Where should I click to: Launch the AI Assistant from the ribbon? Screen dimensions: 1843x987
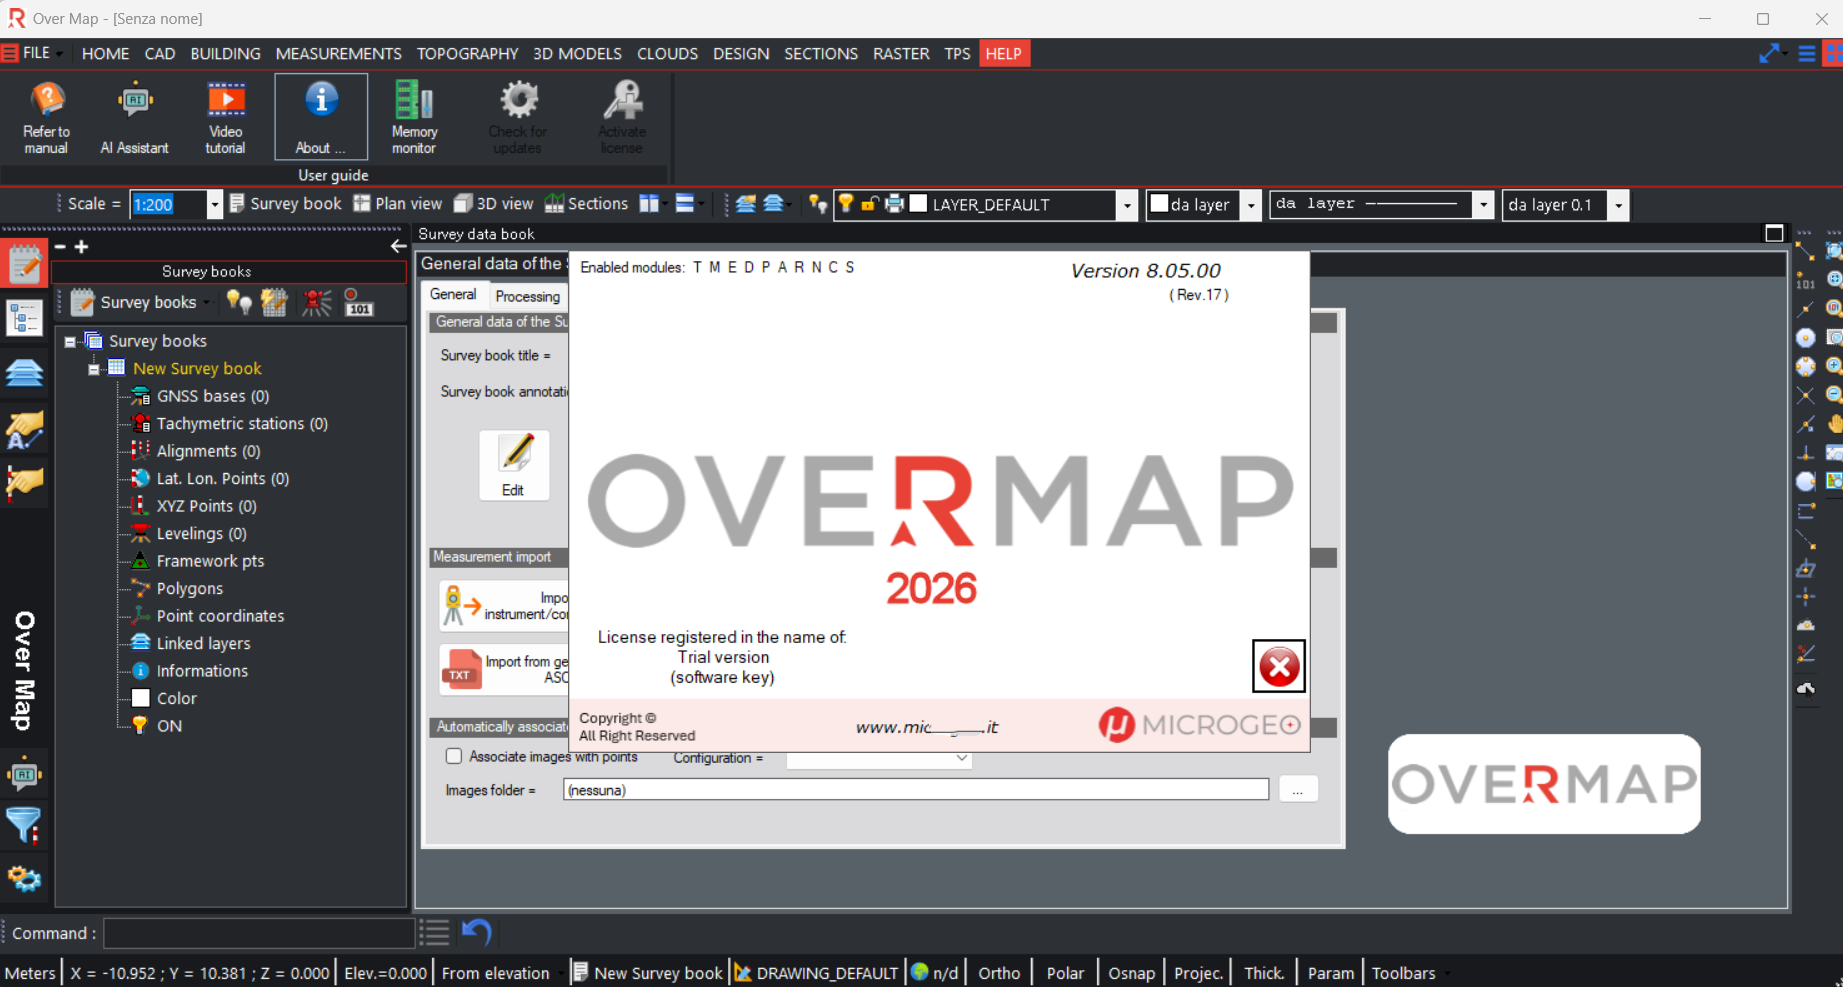(x=134, y=117)
